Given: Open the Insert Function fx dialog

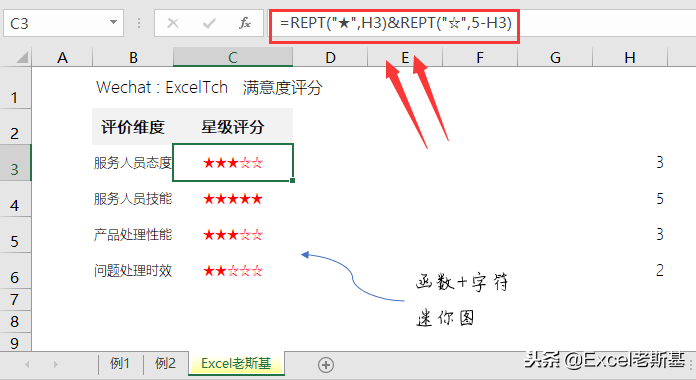Looking at the screenshot, I should coord(245,23).
